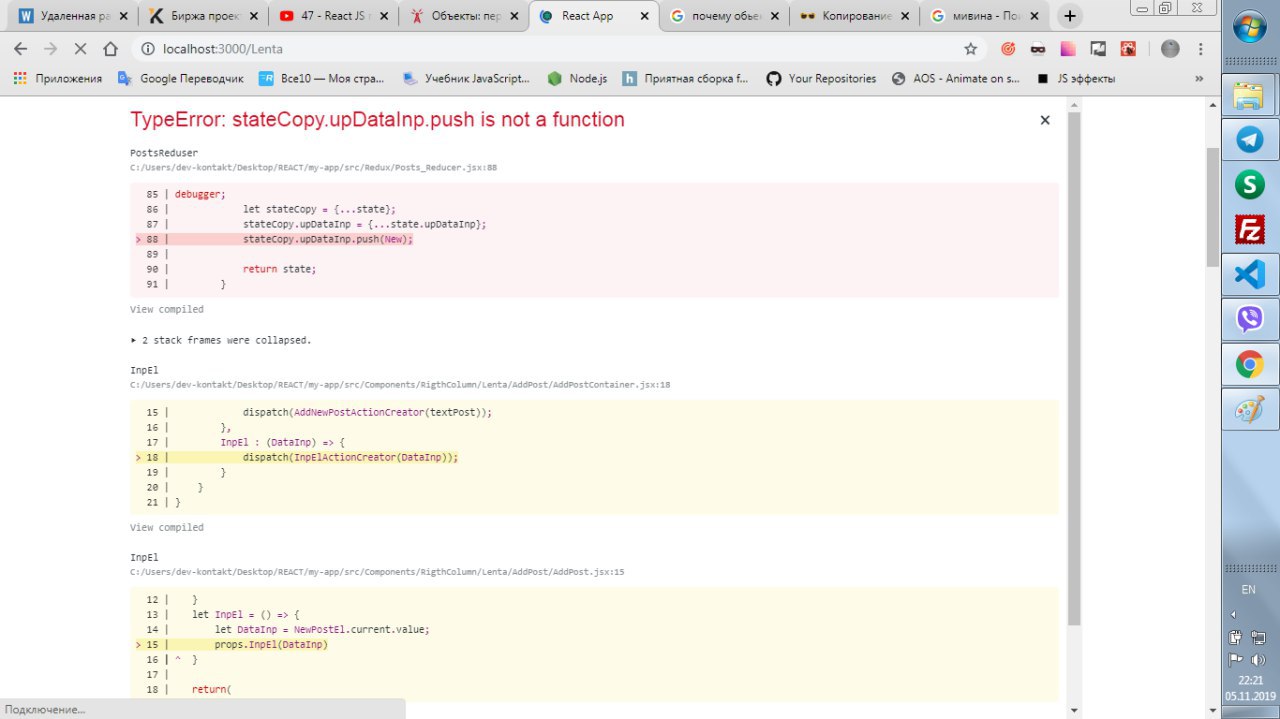This screenshot has width=1280, height=719.
Task: Click the volume icon in the system tray
Action: click(1258, 659)
